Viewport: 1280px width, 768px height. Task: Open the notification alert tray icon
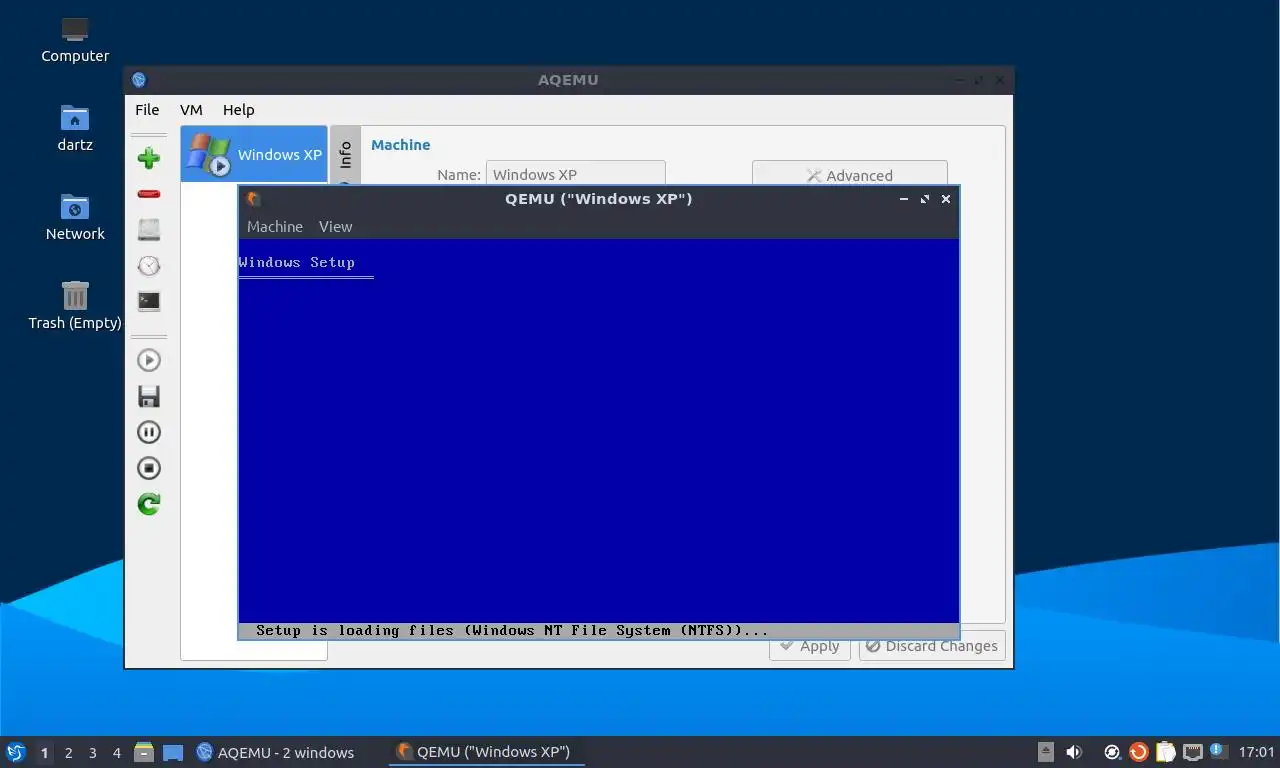(x=1218, y=751)
